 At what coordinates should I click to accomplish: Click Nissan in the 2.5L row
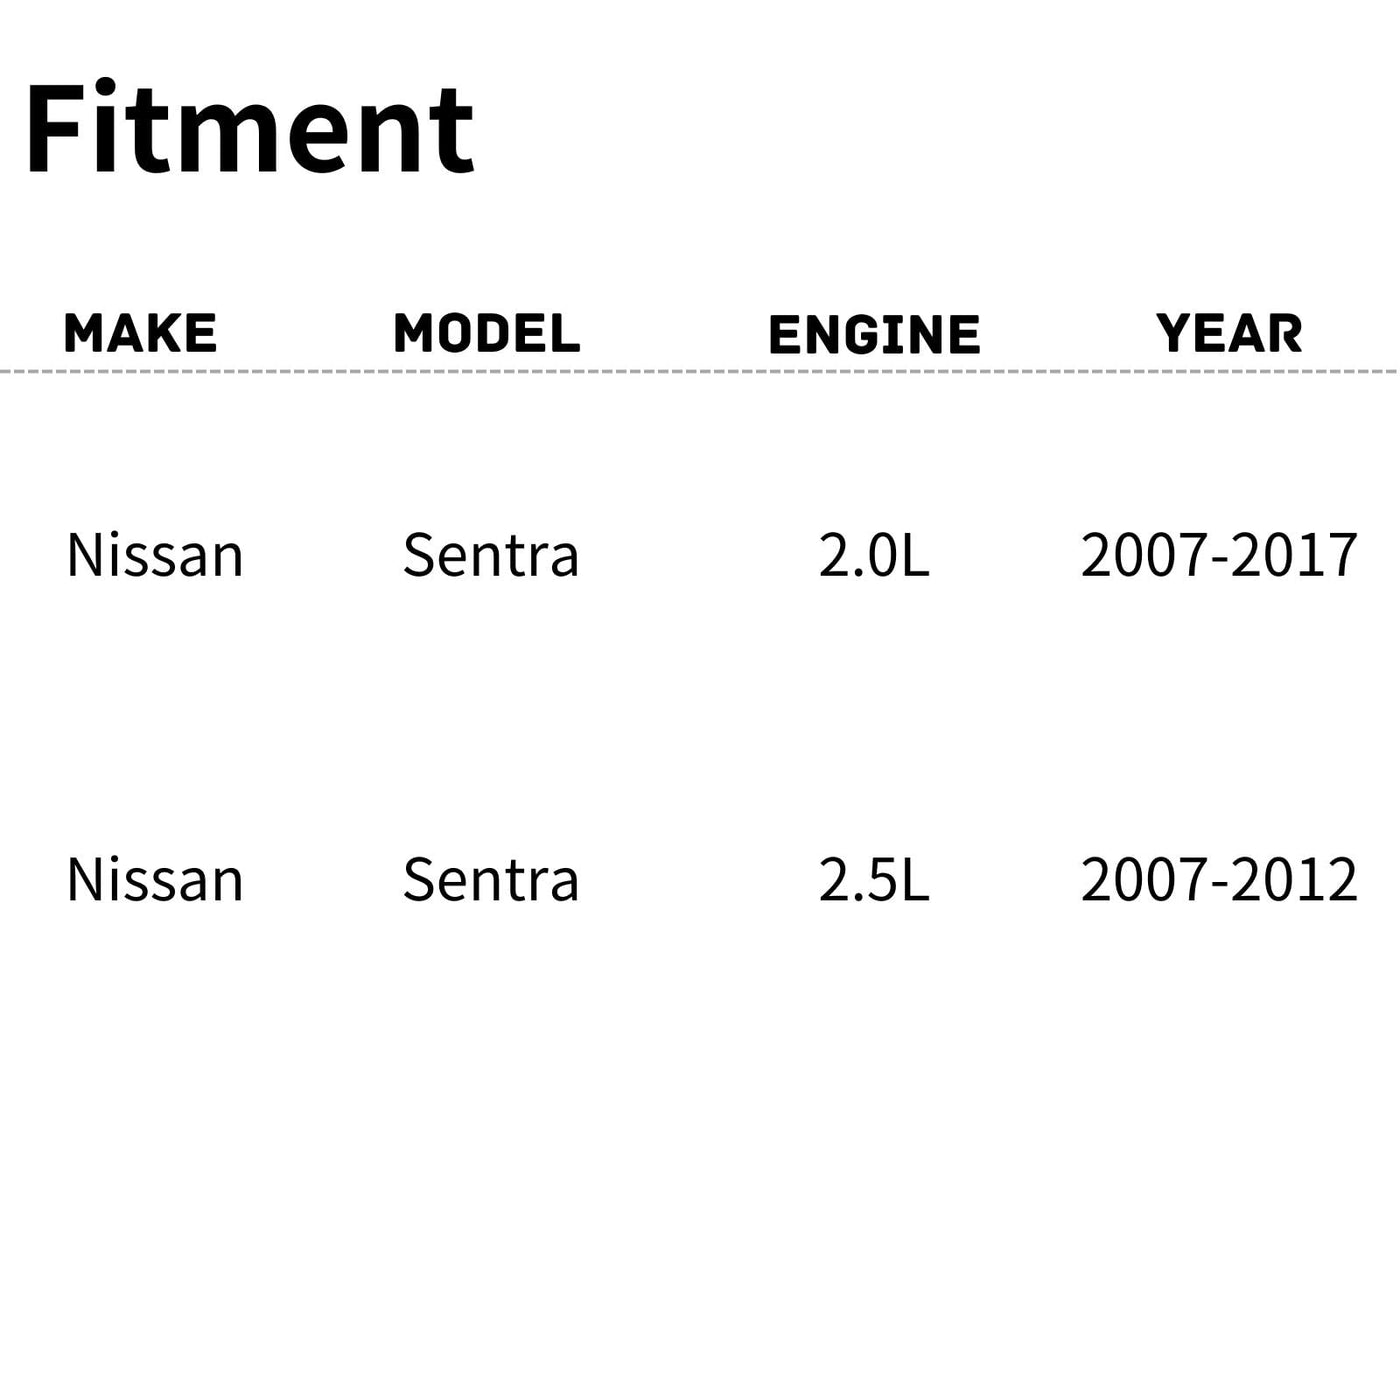click(155, 880)
